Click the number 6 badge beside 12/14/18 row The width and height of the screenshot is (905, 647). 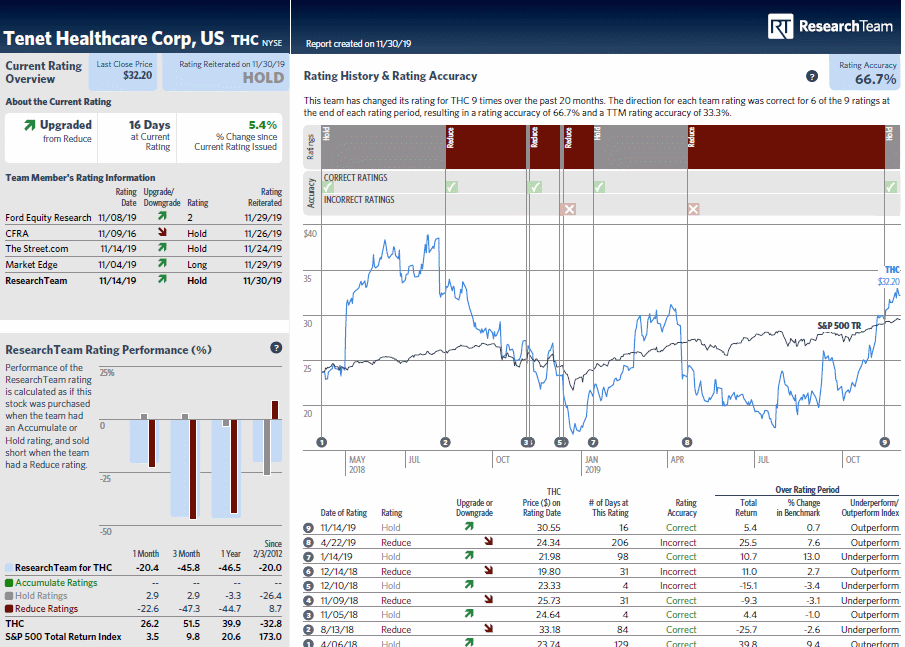coord(309,572)
